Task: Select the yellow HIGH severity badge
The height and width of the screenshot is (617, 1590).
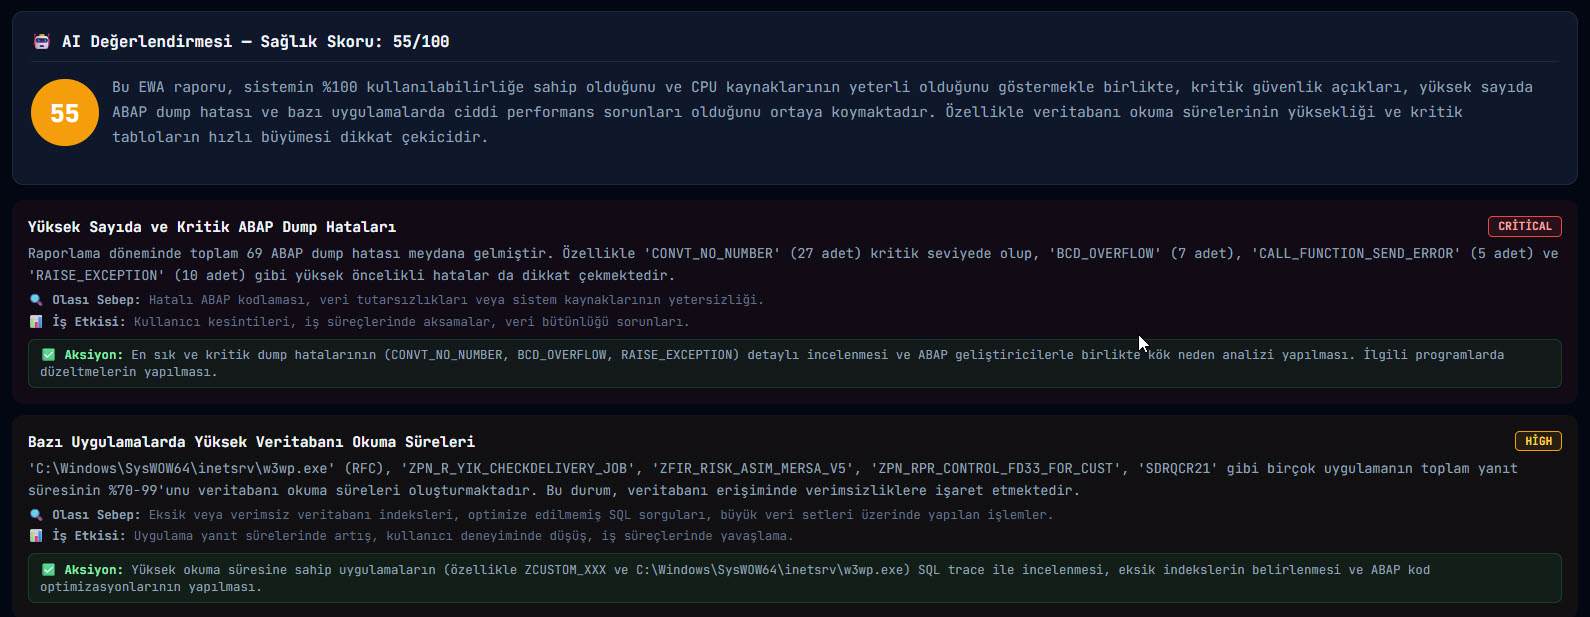Action: (1538, 441)
